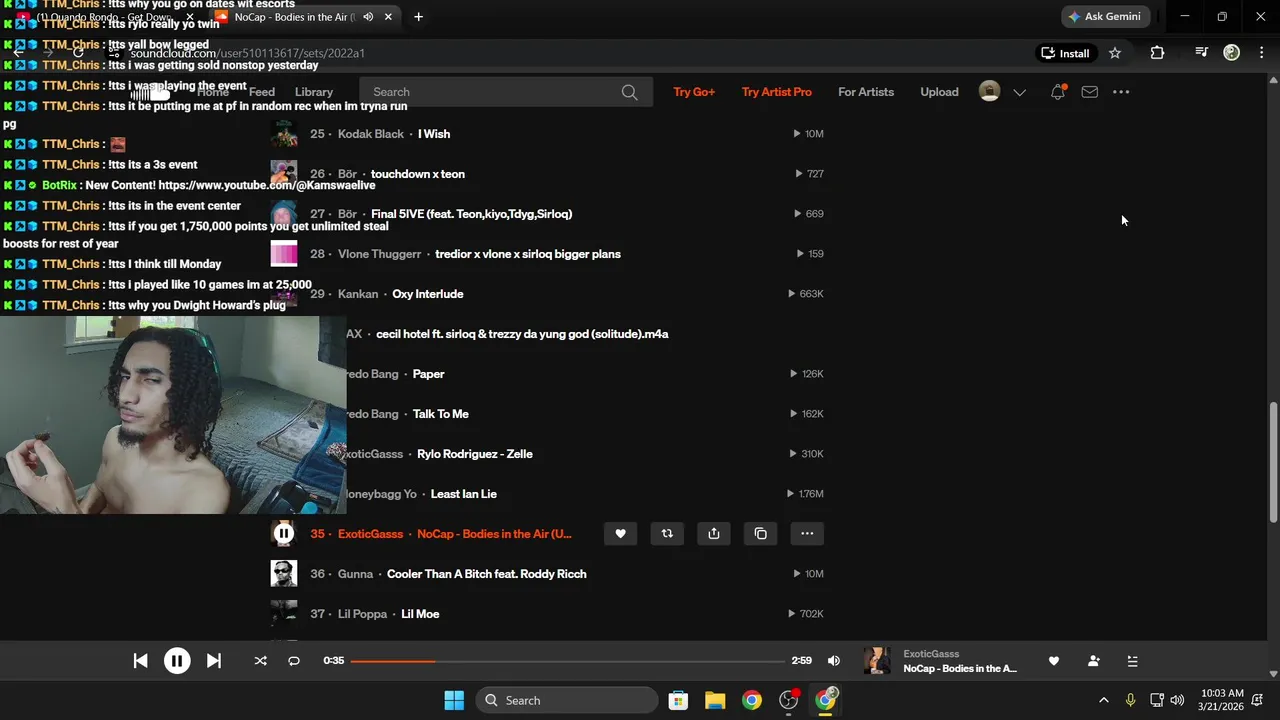
Task: Toggle repeat in the player bar
Action: pyautogui.click(x=294, y=661)
